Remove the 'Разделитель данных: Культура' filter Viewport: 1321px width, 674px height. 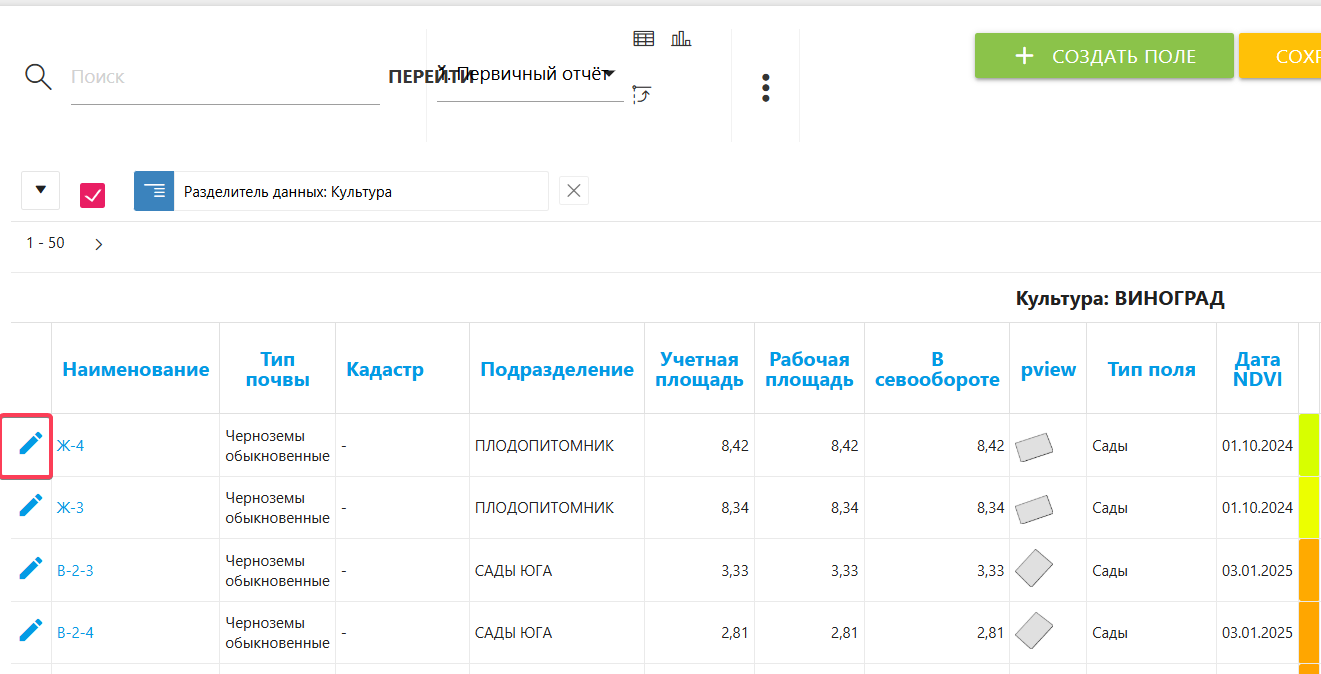pos(574,191)
